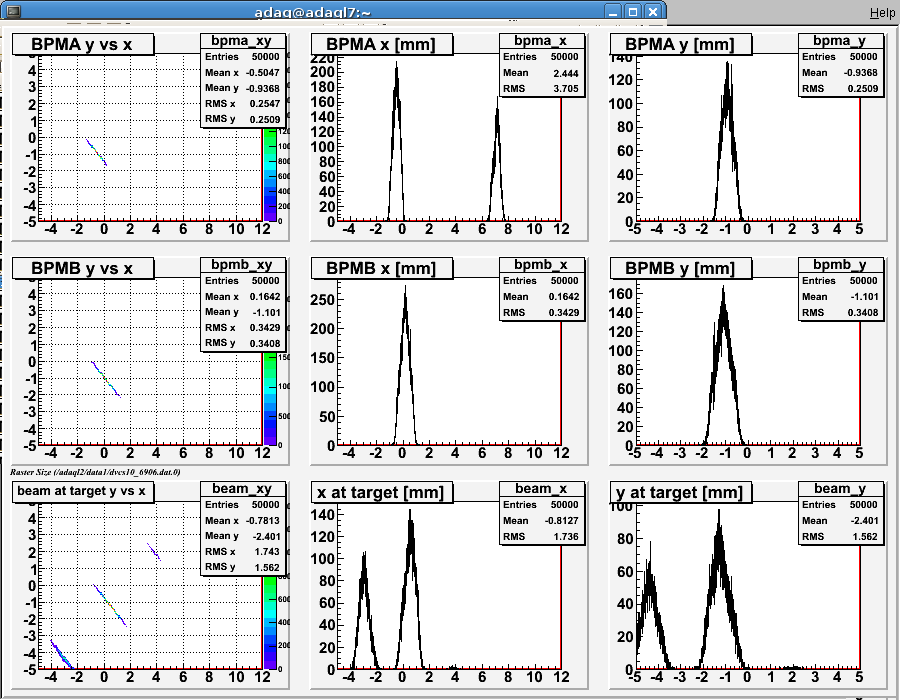Select the bpma_y stats box header
This screenshot has height=700, width=900.
pos(840,41)
